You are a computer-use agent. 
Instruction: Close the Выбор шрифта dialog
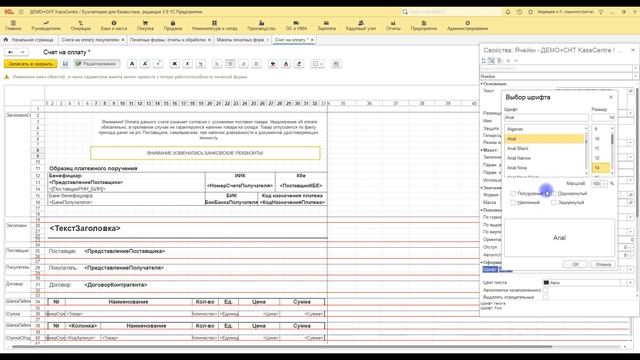click(x=611, y=97)
